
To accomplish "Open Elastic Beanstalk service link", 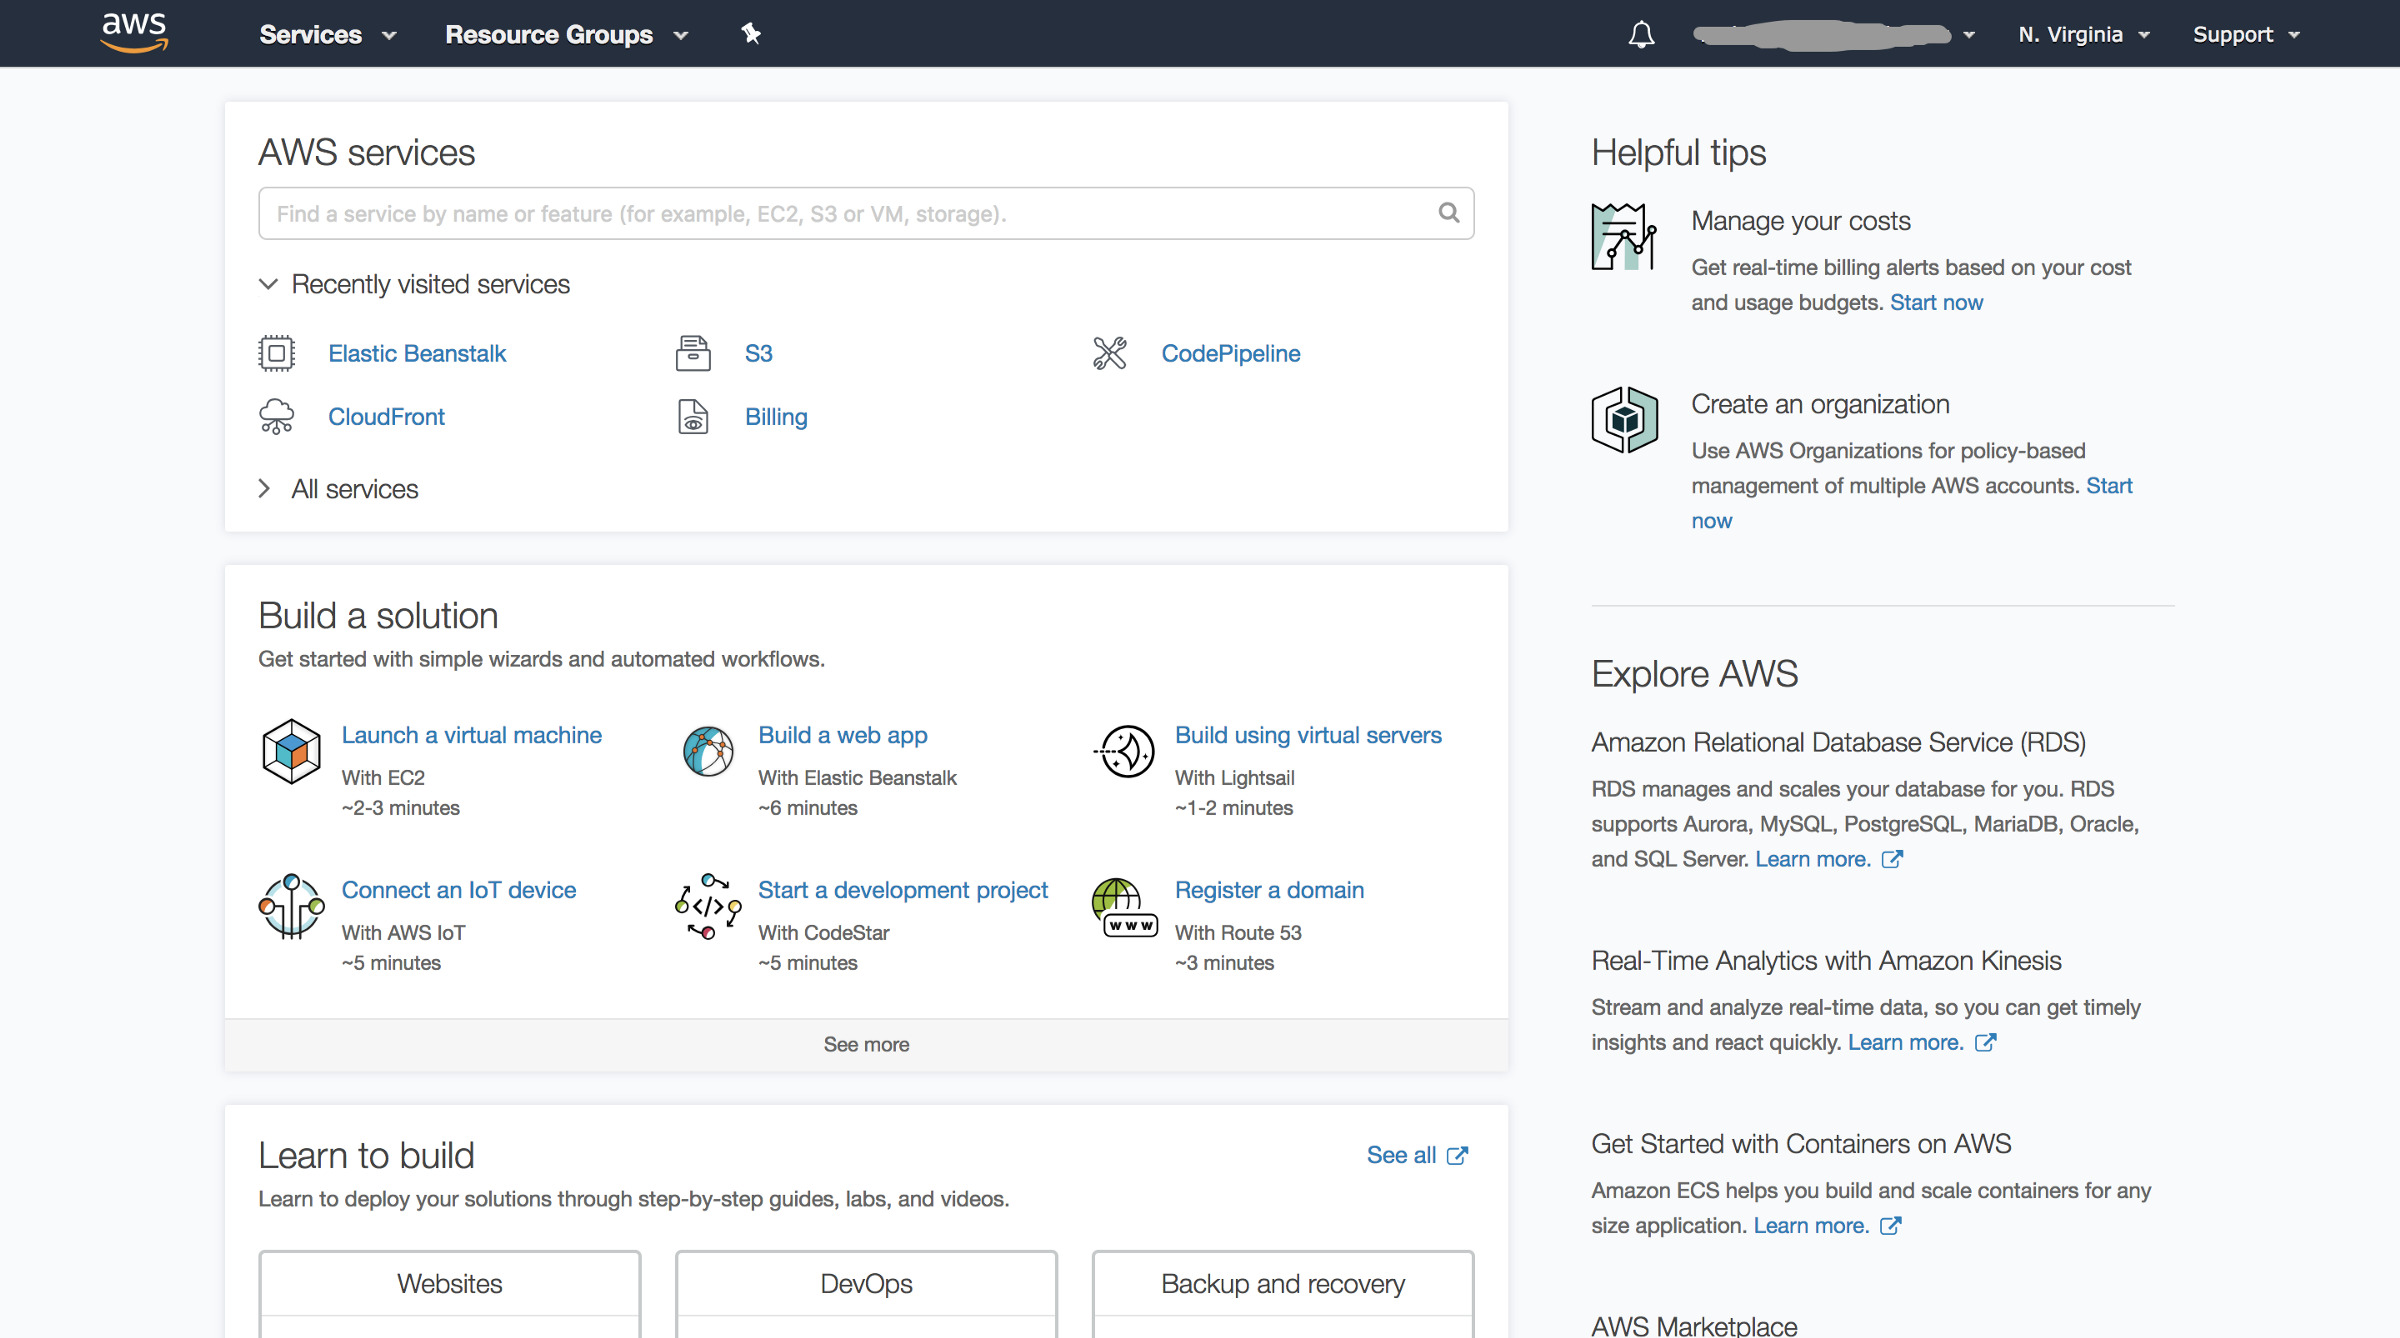I will (x=417, y=353).
